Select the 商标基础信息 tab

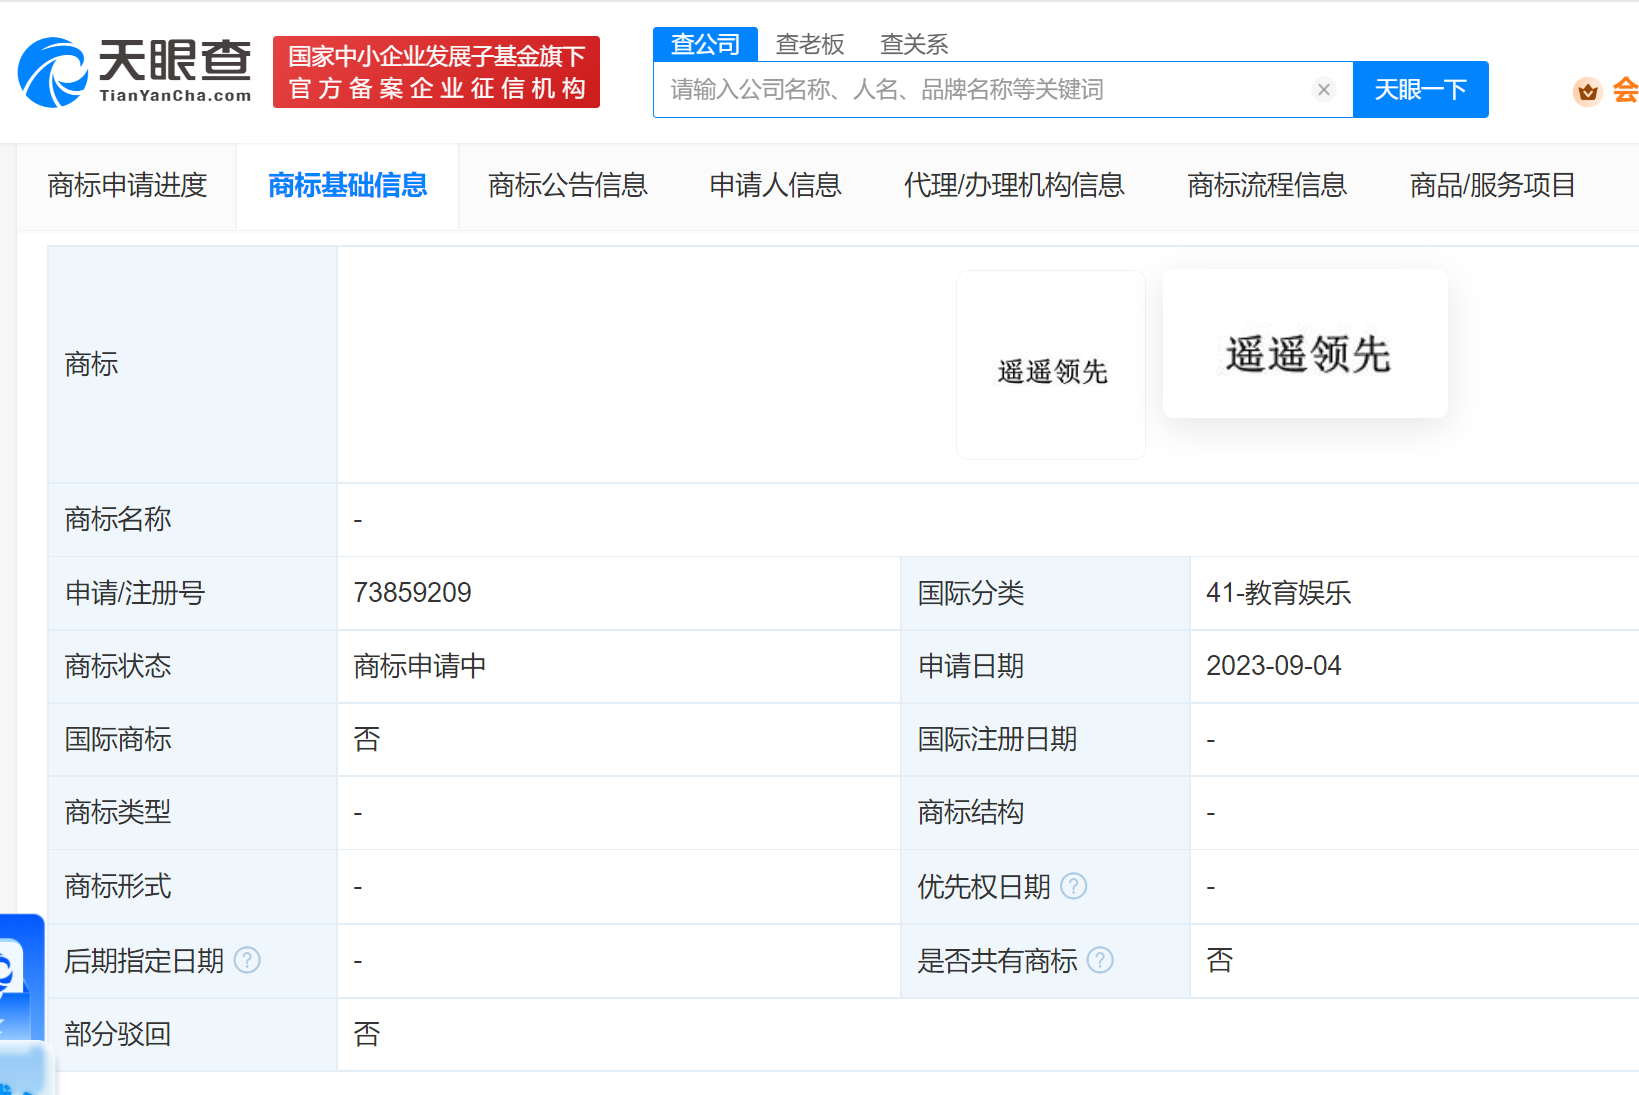point(348,185)
